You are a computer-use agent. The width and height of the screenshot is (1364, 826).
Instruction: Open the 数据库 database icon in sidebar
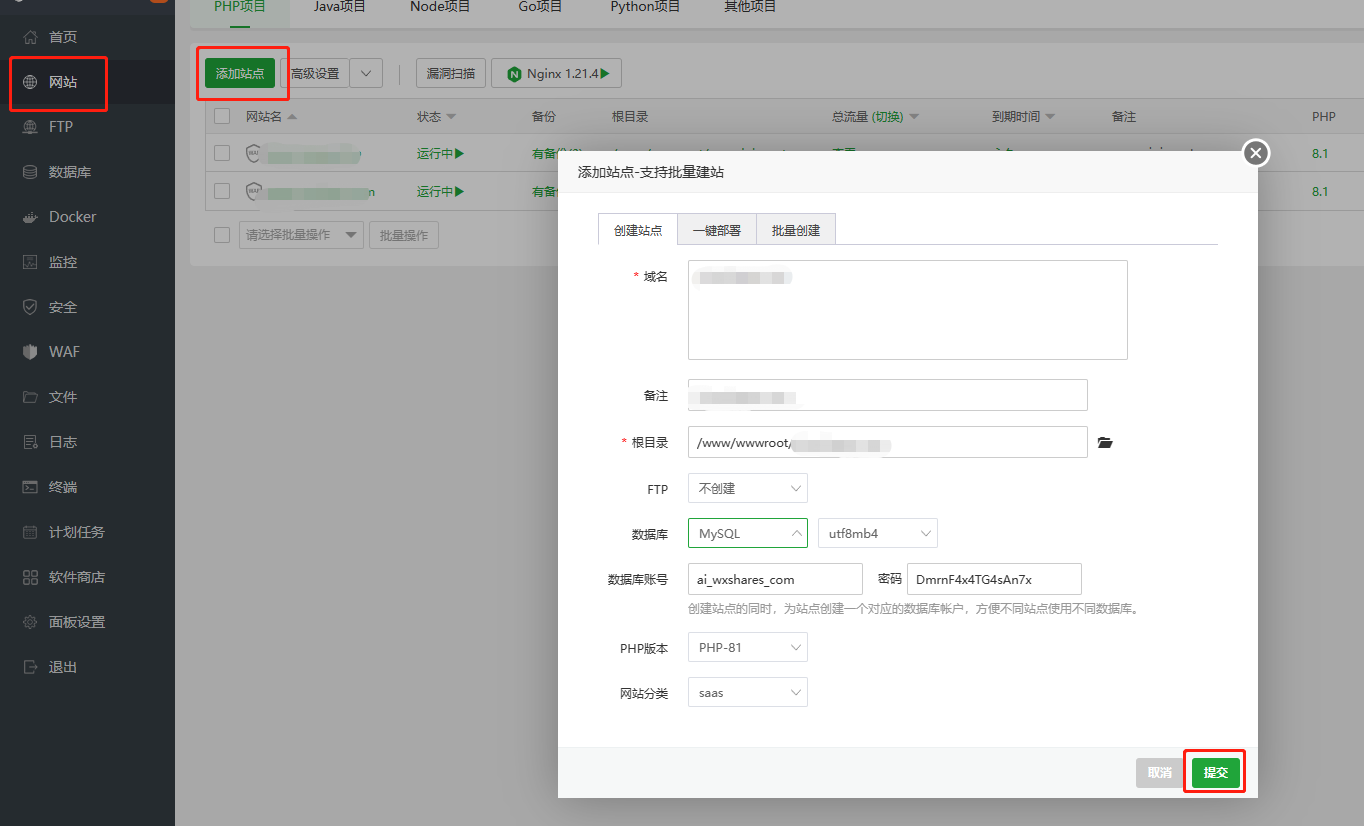click(30, 172)
